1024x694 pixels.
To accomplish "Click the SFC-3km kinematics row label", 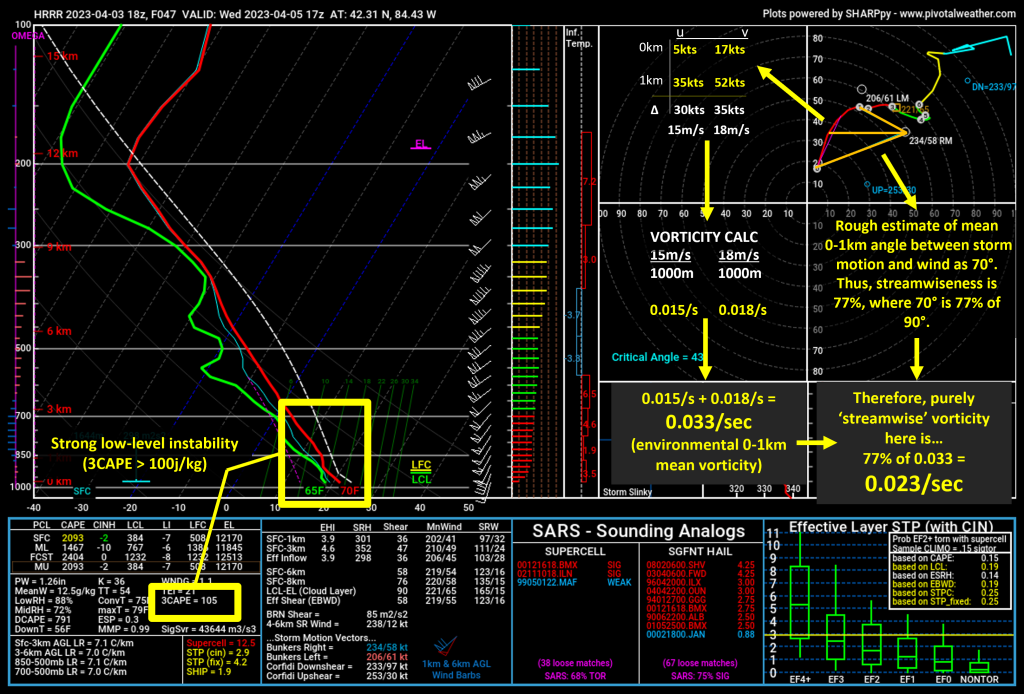I will (x=285, y=548).
